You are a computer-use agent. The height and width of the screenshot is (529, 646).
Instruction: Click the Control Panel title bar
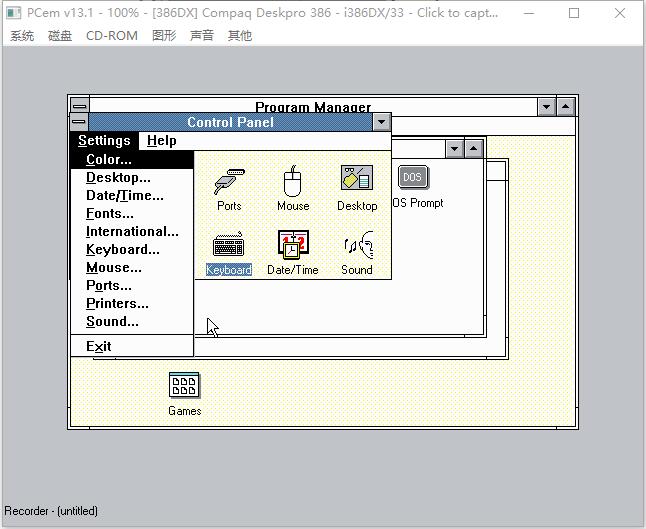point(230,122)
